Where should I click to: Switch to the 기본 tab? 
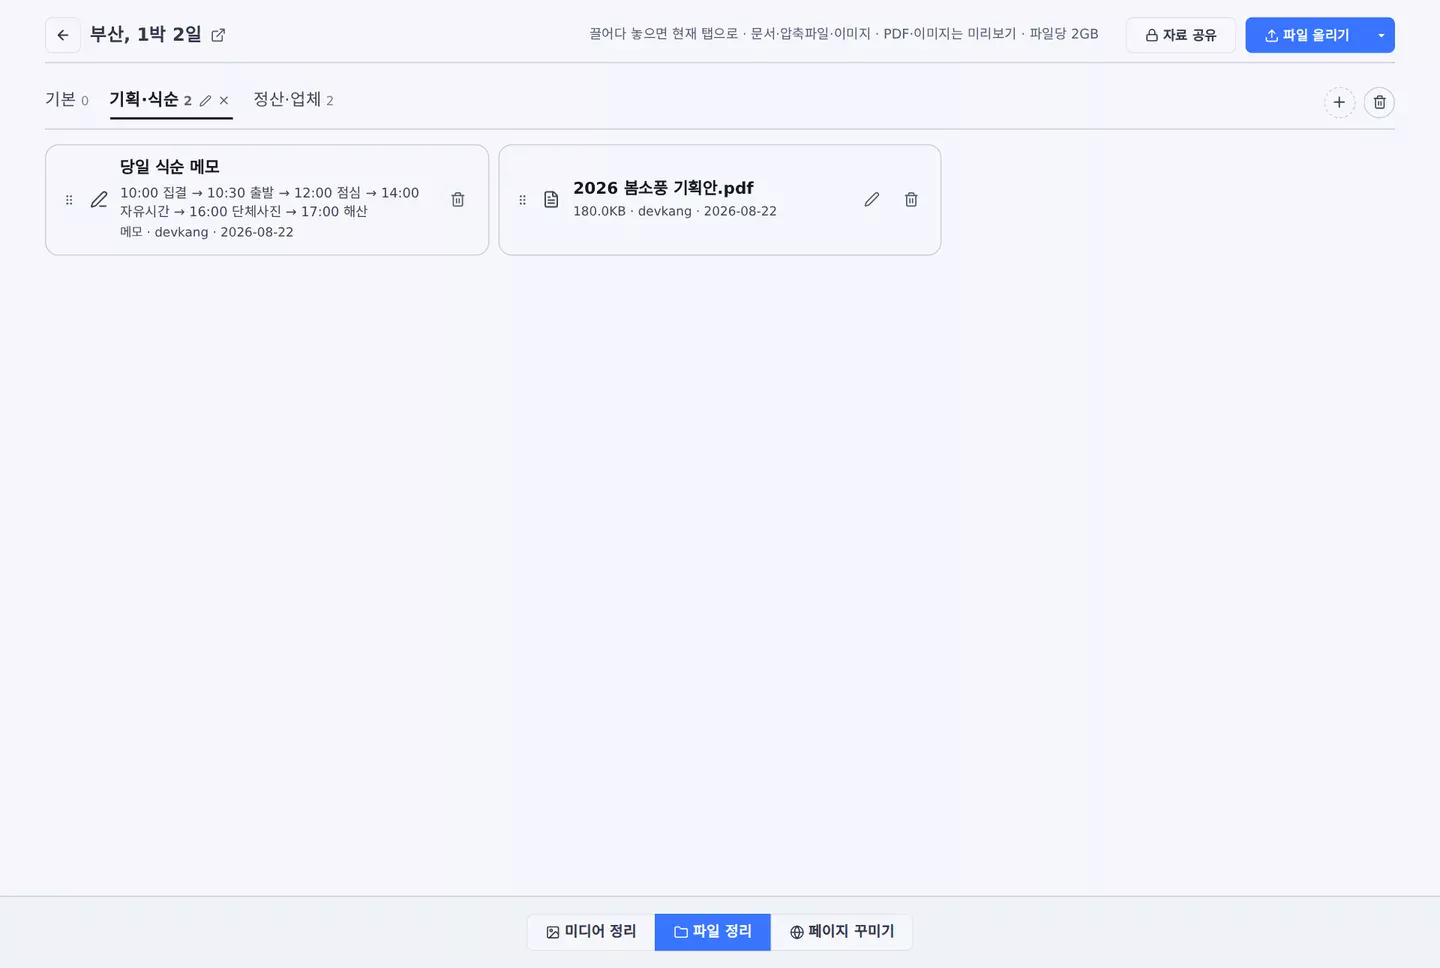(67, 99)
